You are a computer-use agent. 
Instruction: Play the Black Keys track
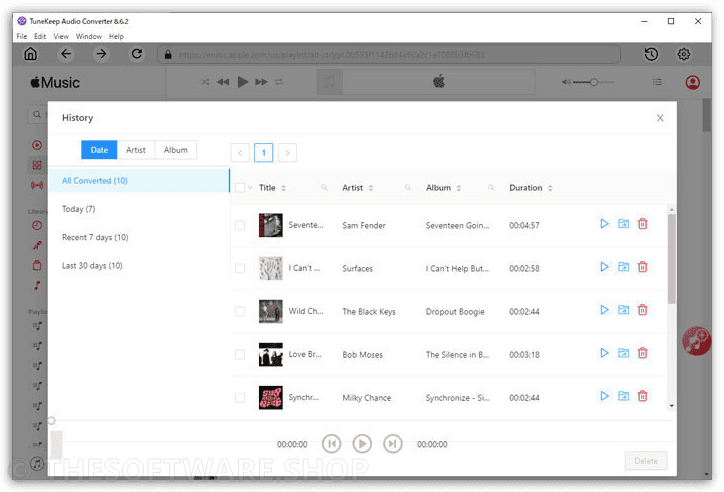pyautogui.click(x=604, y=310)
